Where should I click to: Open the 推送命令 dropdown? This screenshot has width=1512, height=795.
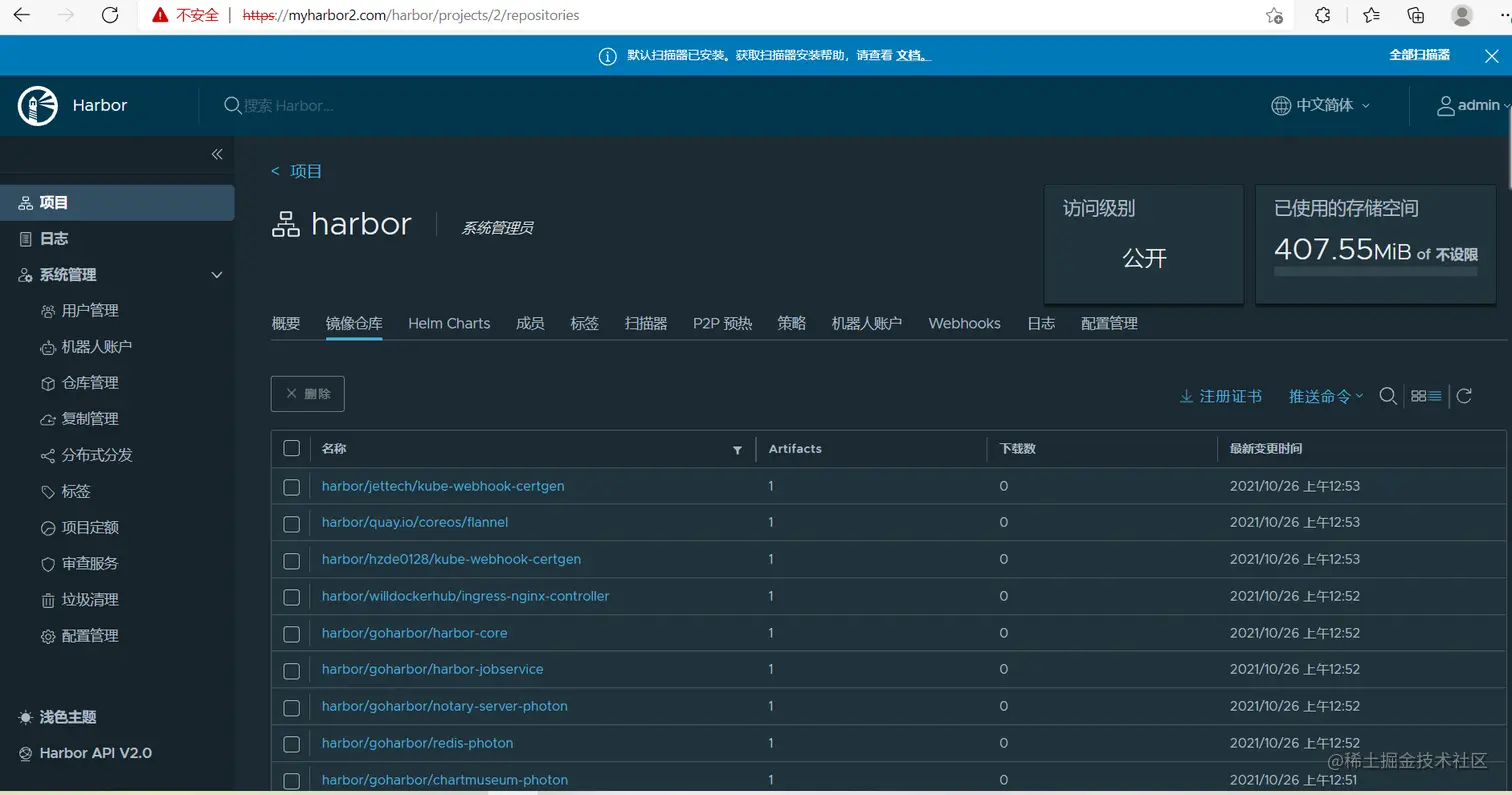click(1326, 396)
